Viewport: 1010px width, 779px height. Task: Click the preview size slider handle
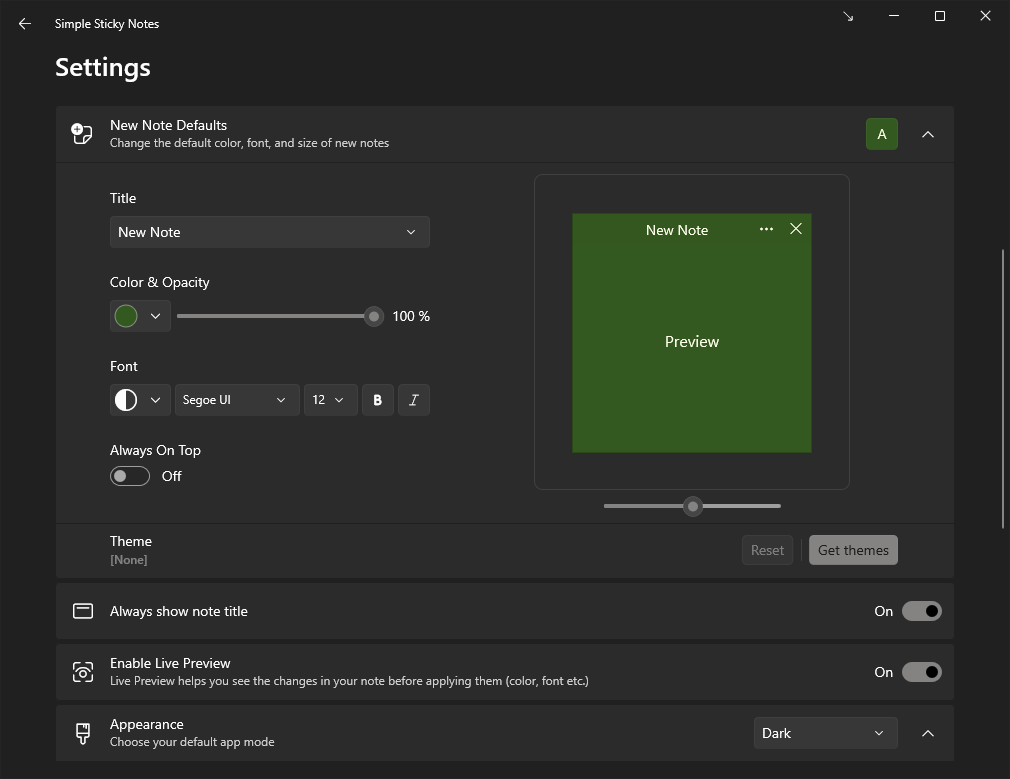692,506
